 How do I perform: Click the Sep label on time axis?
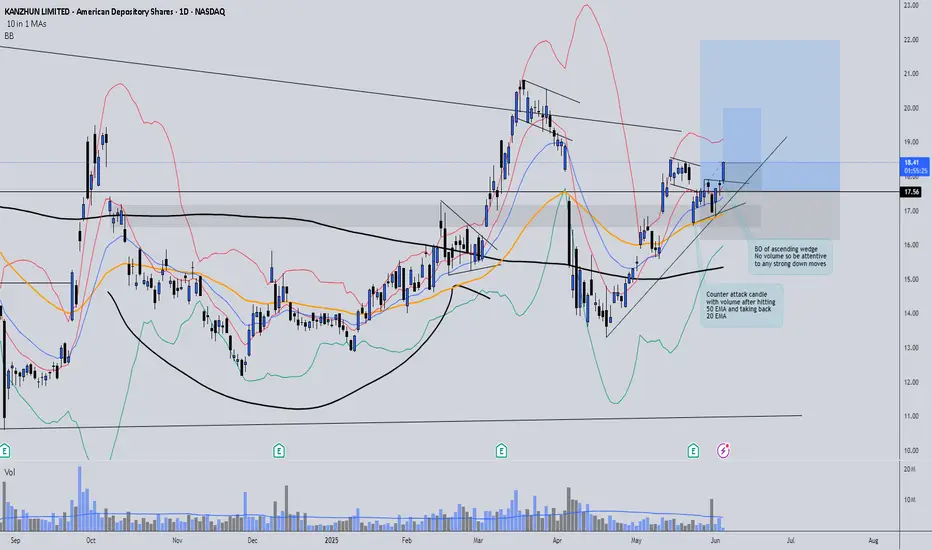pyautogui.click(x=15, y=540)
